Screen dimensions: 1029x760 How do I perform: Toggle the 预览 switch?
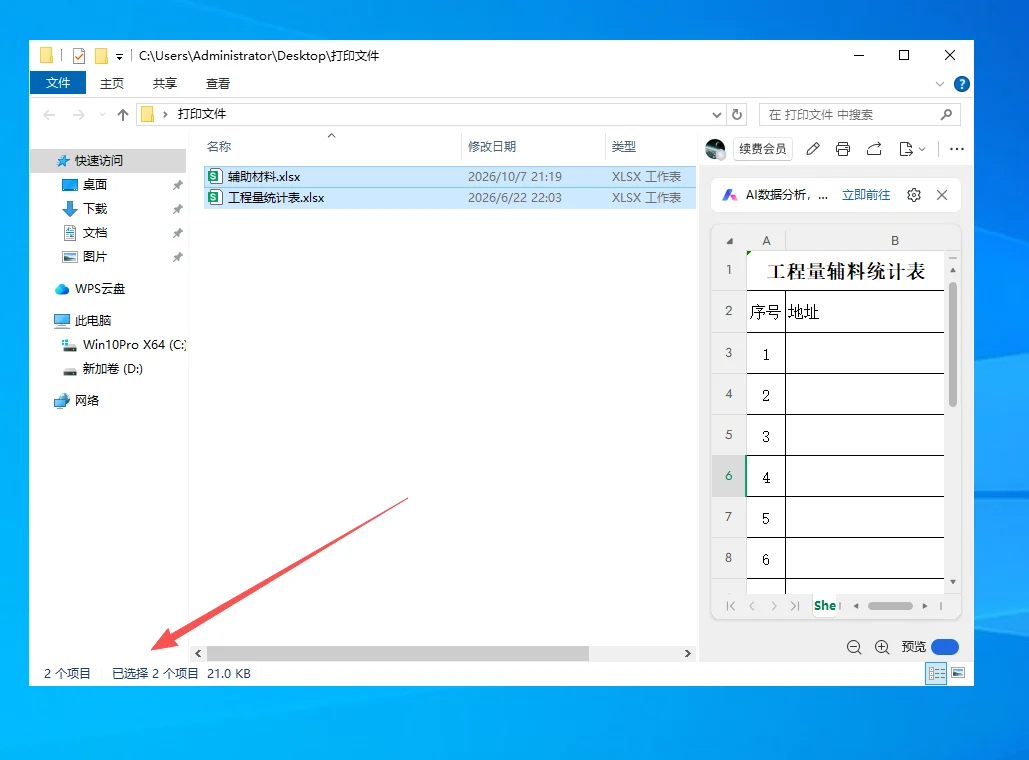click(x=945, y=647)
